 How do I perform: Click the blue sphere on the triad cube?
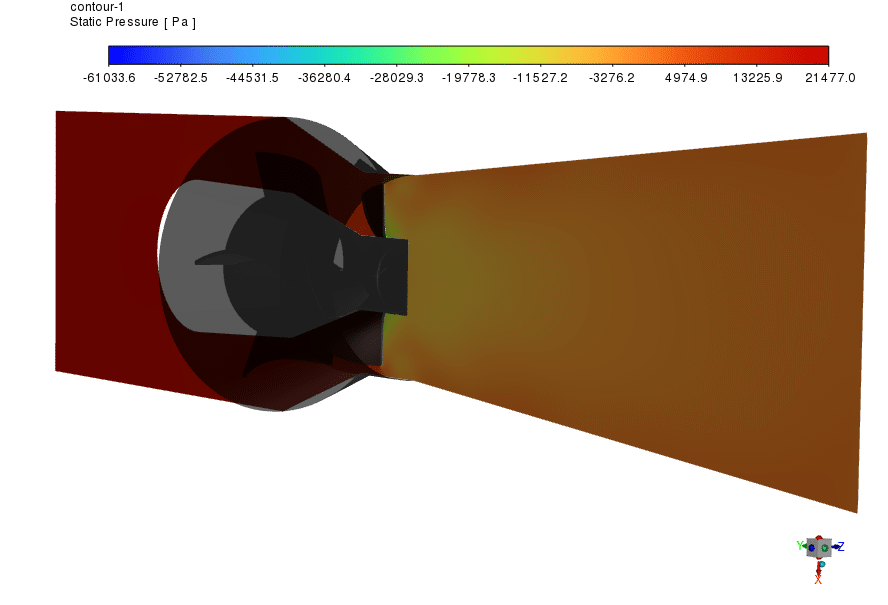pyautogui.click(x=811, y=547)
